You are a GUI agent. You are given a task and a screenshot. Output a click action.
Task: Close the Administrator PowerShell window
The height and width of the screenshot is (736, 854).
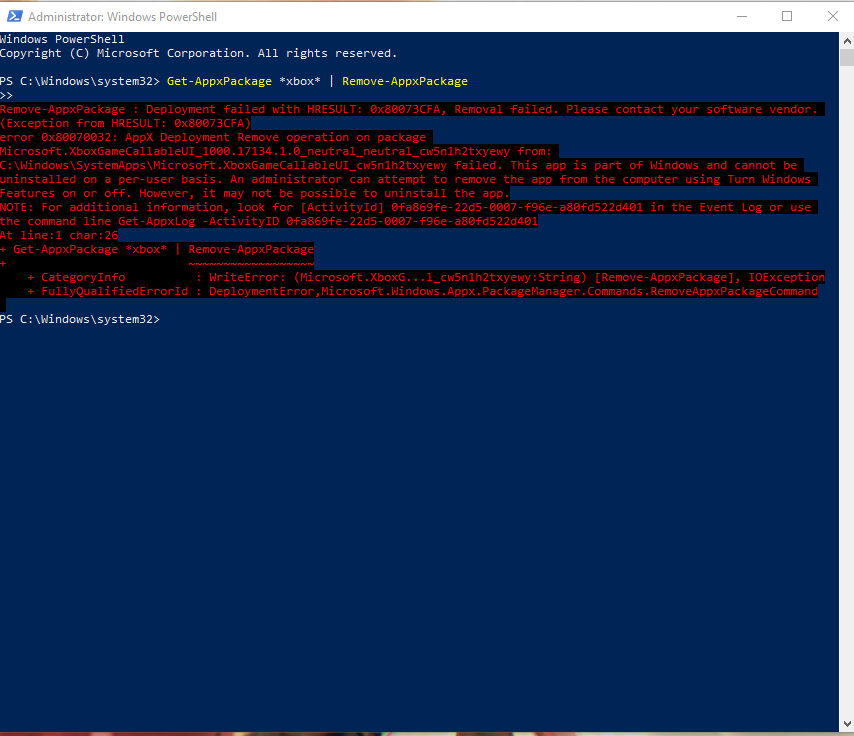pyautogui.click(x=832, y=16)
